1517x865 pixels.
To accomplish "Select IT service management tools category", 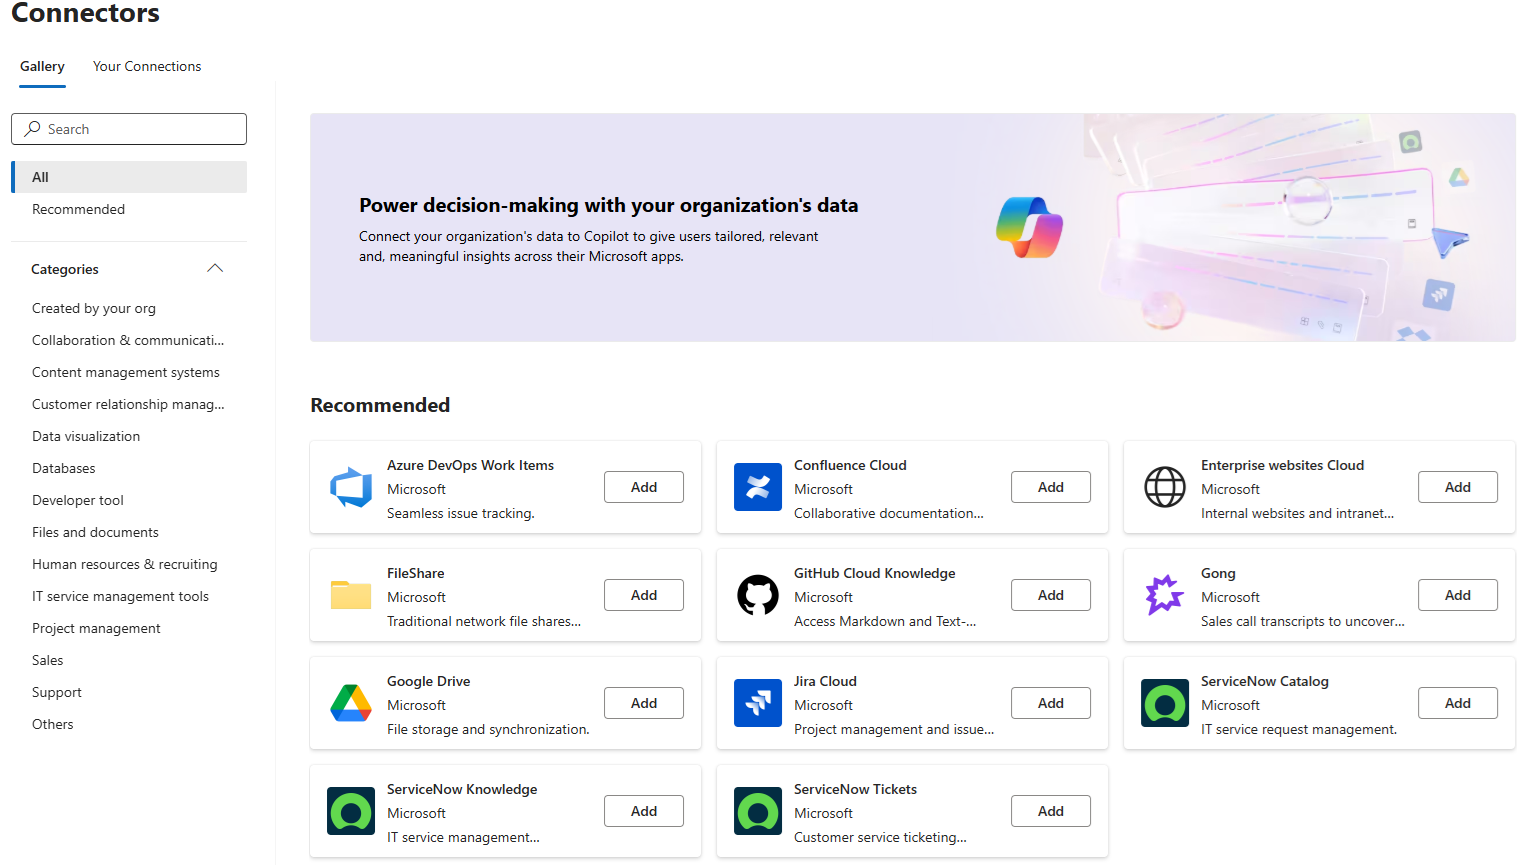I will 120,596.
